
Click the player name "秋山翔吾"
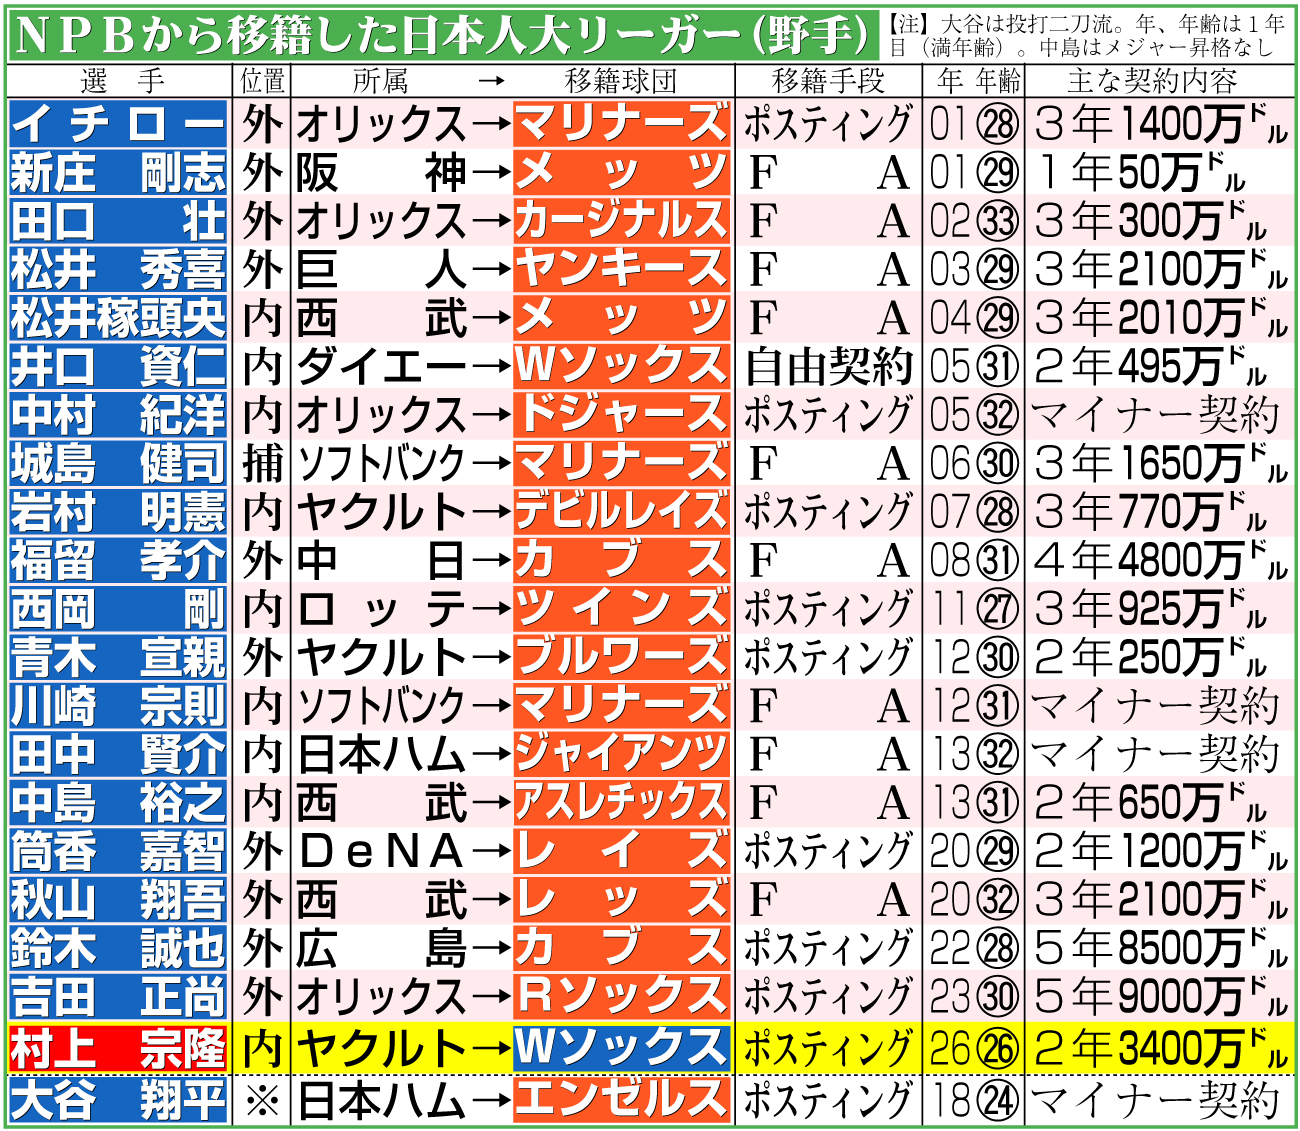(119, 899)
